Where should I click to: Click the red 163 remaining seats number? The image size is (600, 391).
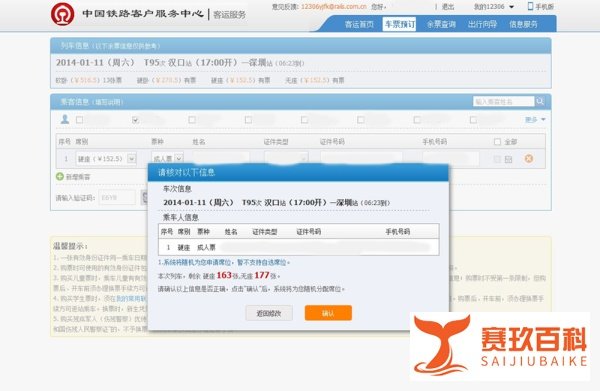[224, 275]
